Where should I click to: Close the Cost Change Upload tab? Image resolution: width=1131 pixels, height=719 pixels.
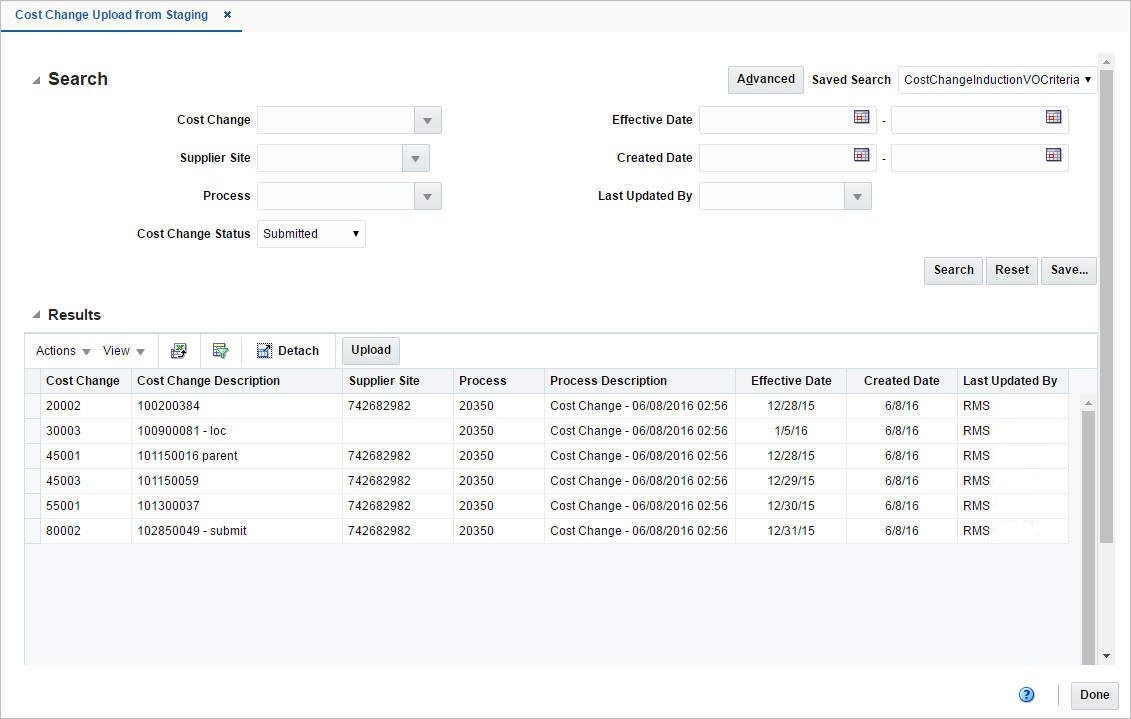pos(227,15)
